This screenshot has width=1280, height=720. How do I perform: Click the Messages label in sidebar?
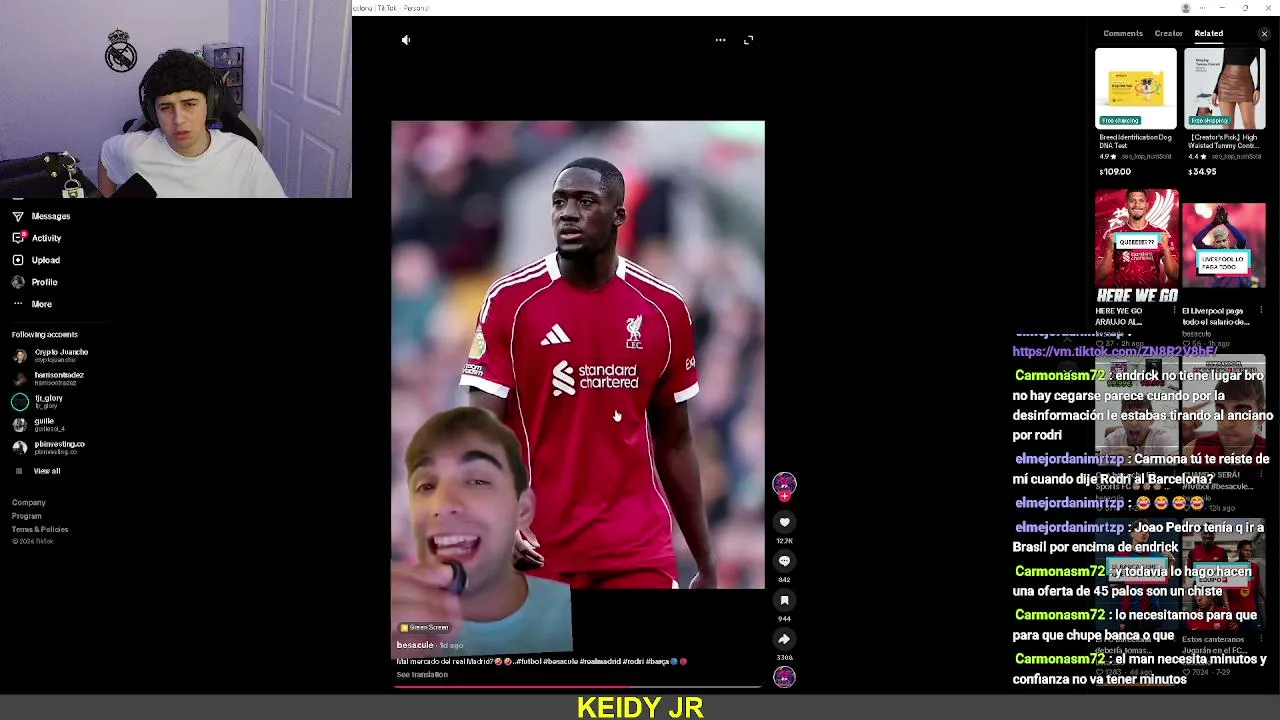[51, 216]
